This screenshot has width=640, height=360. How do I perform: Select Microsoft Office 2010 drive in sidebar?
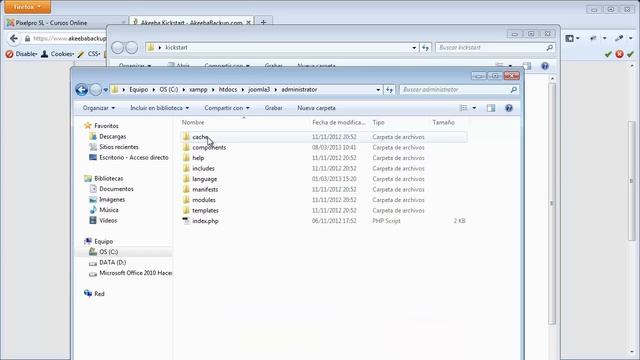135,273
